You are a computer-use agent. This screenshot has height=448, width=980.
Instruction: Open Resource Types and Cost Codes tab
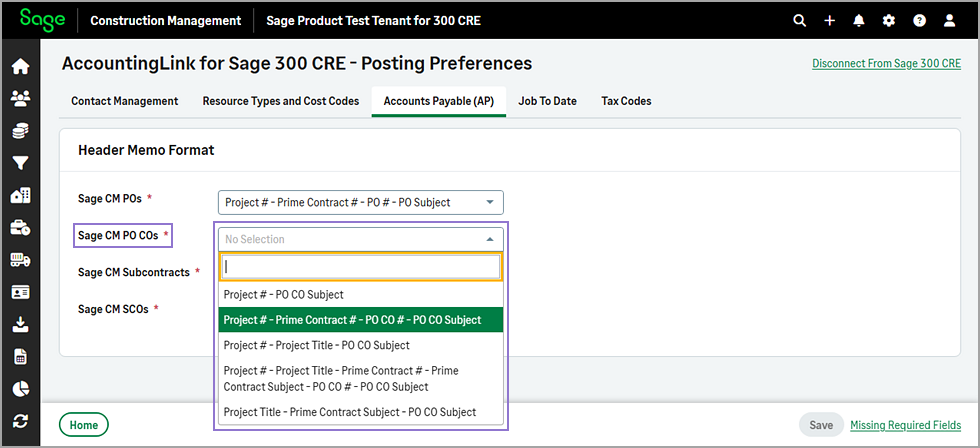coord(281,101)
